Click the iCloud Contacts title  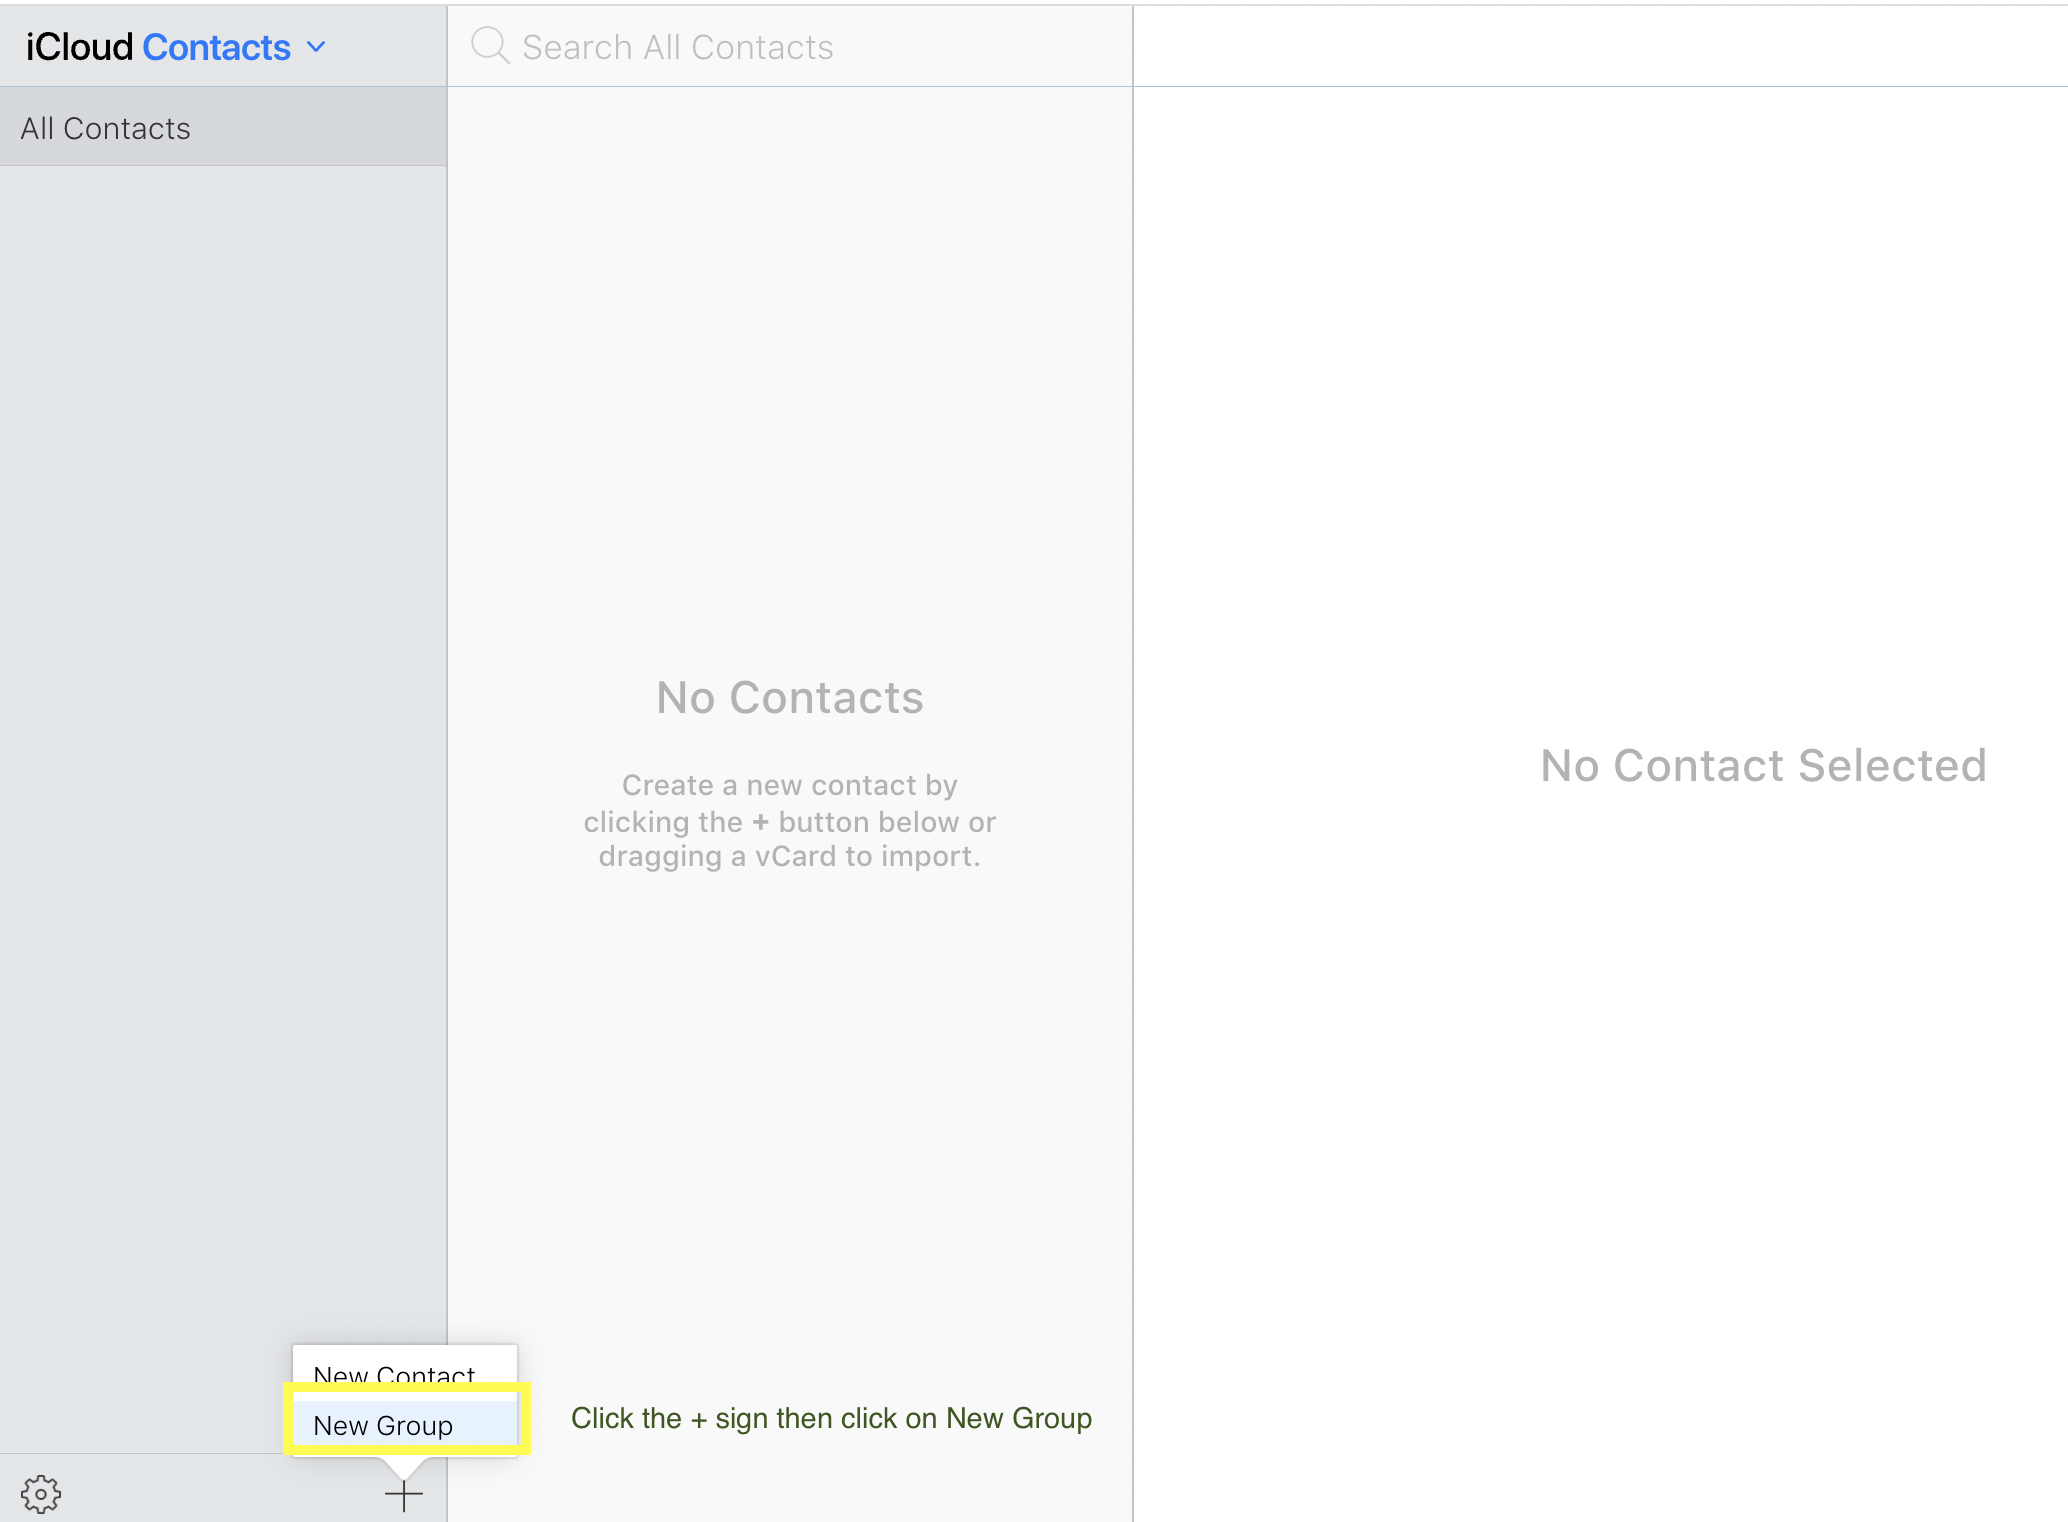(158, 47)
